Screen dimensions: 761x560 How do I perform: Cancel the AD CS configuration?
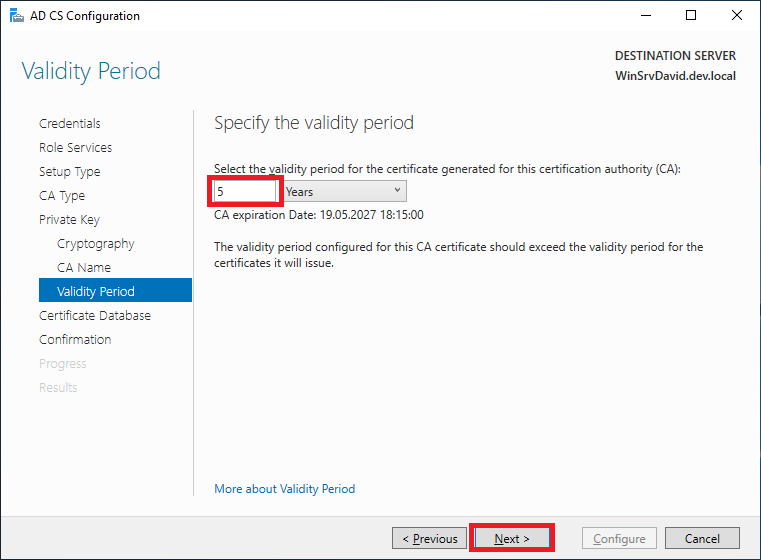702,539
